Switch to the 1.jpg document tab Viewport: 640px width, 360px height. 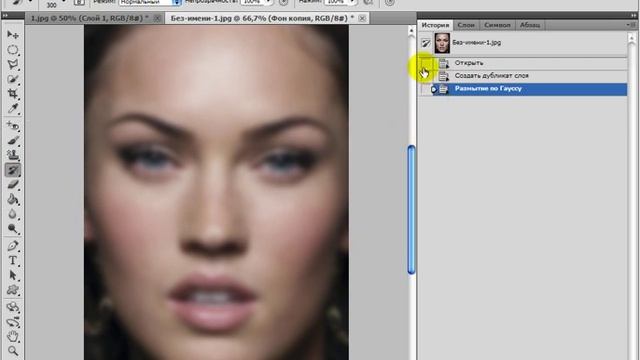tap(89, 18)
